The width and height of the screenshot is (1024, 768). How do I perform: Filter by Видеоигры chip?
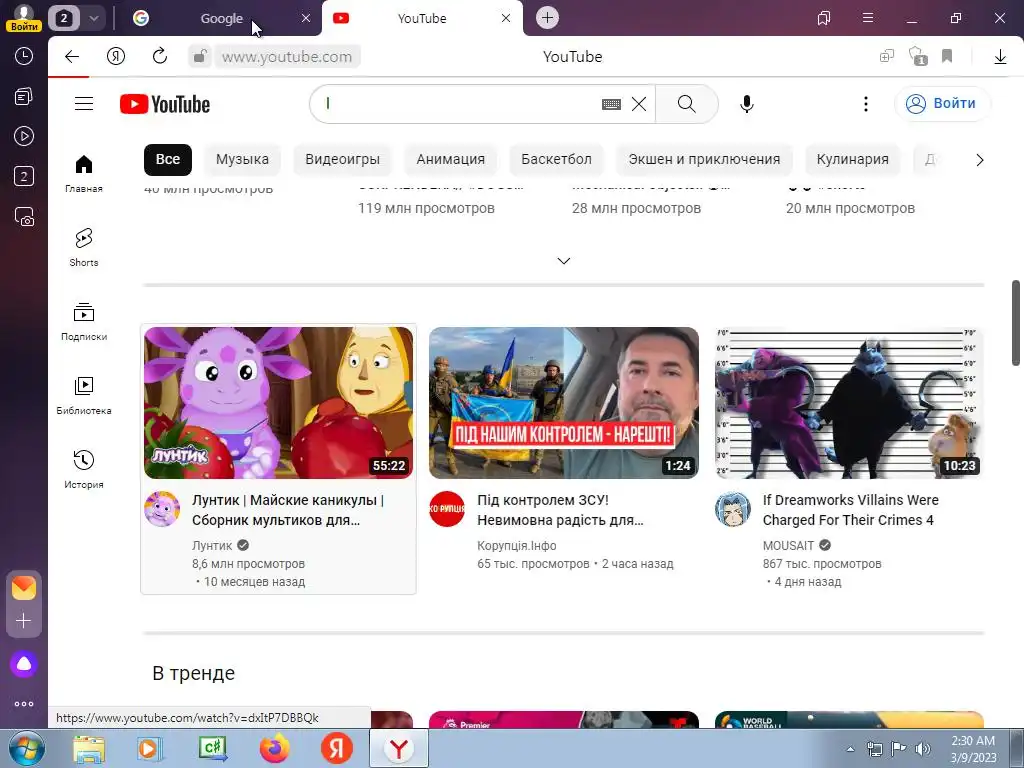342,159
